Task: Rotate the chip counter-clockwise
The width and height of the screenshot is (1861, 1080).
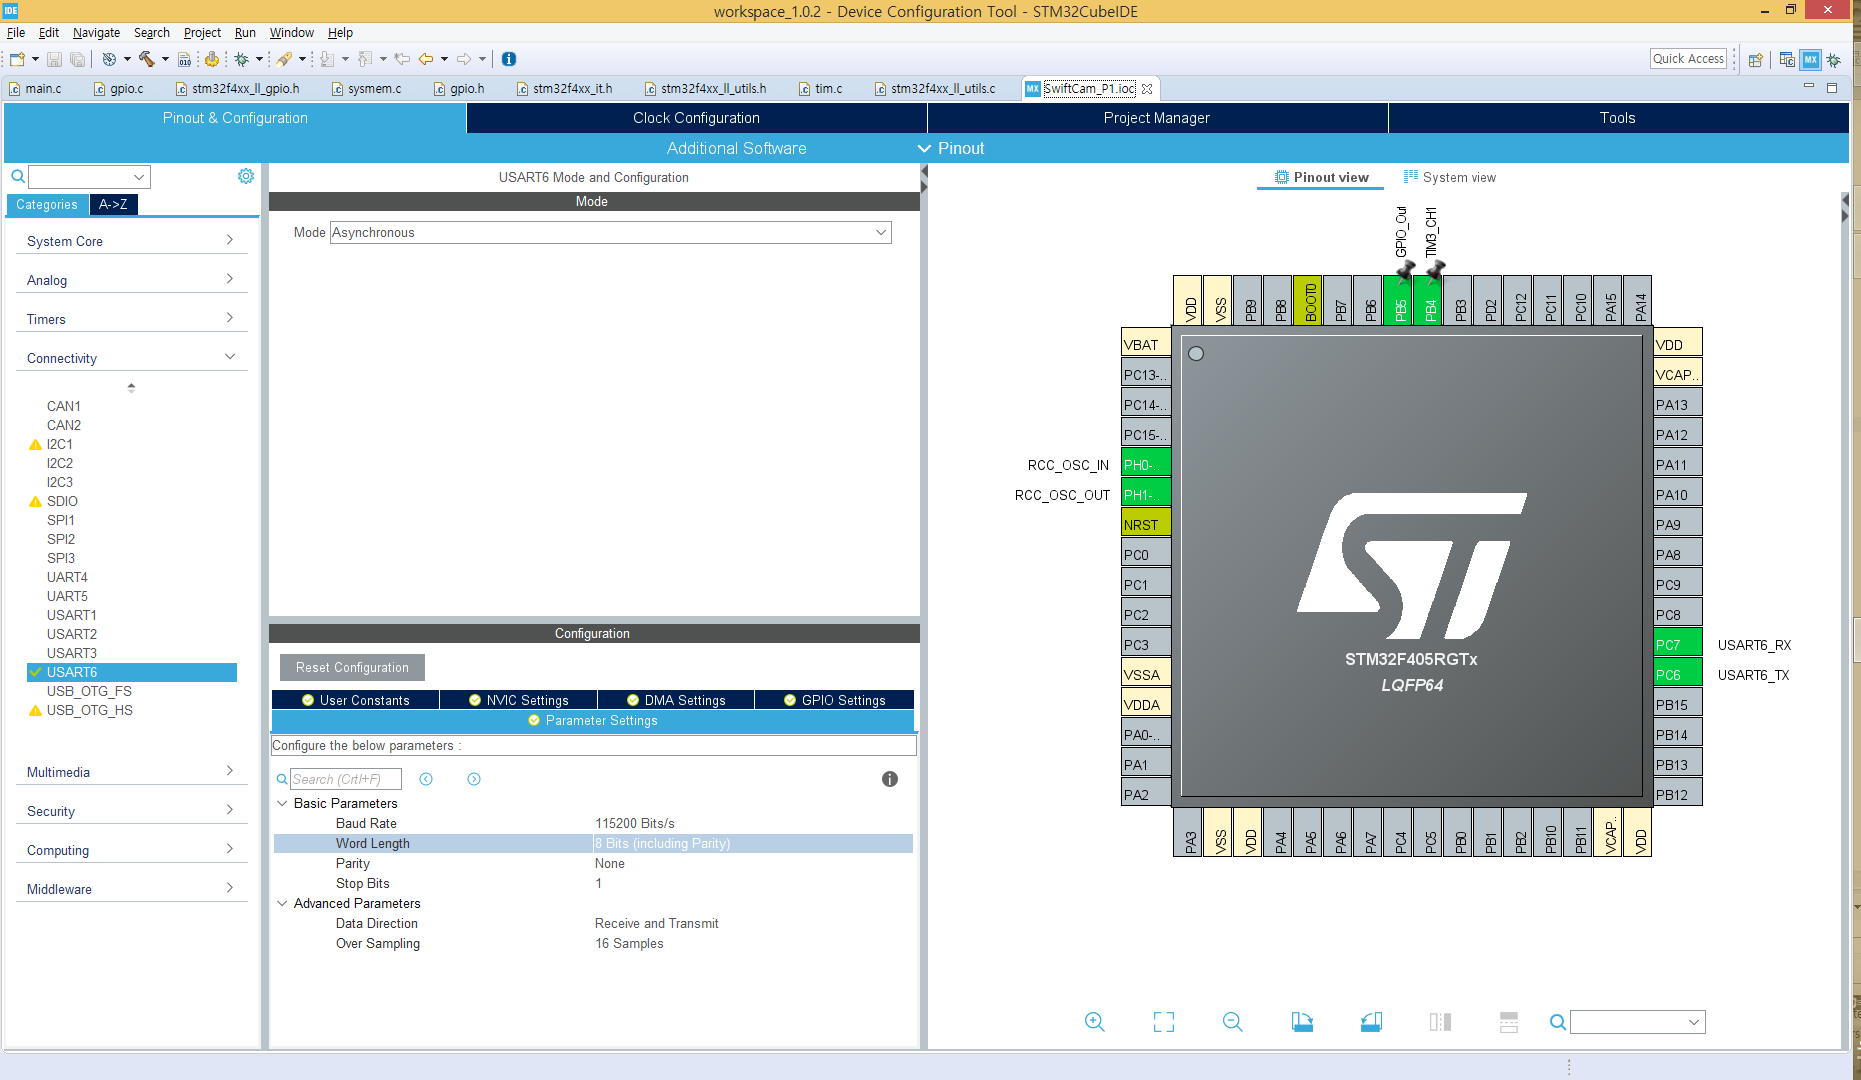Action: (1371, 1022)
